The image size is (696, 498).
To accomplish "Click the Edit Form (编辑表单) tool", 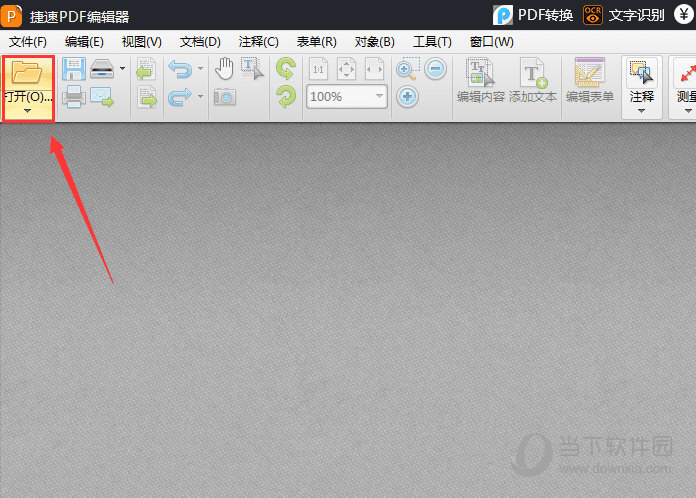I will click(x=590, y=80).
